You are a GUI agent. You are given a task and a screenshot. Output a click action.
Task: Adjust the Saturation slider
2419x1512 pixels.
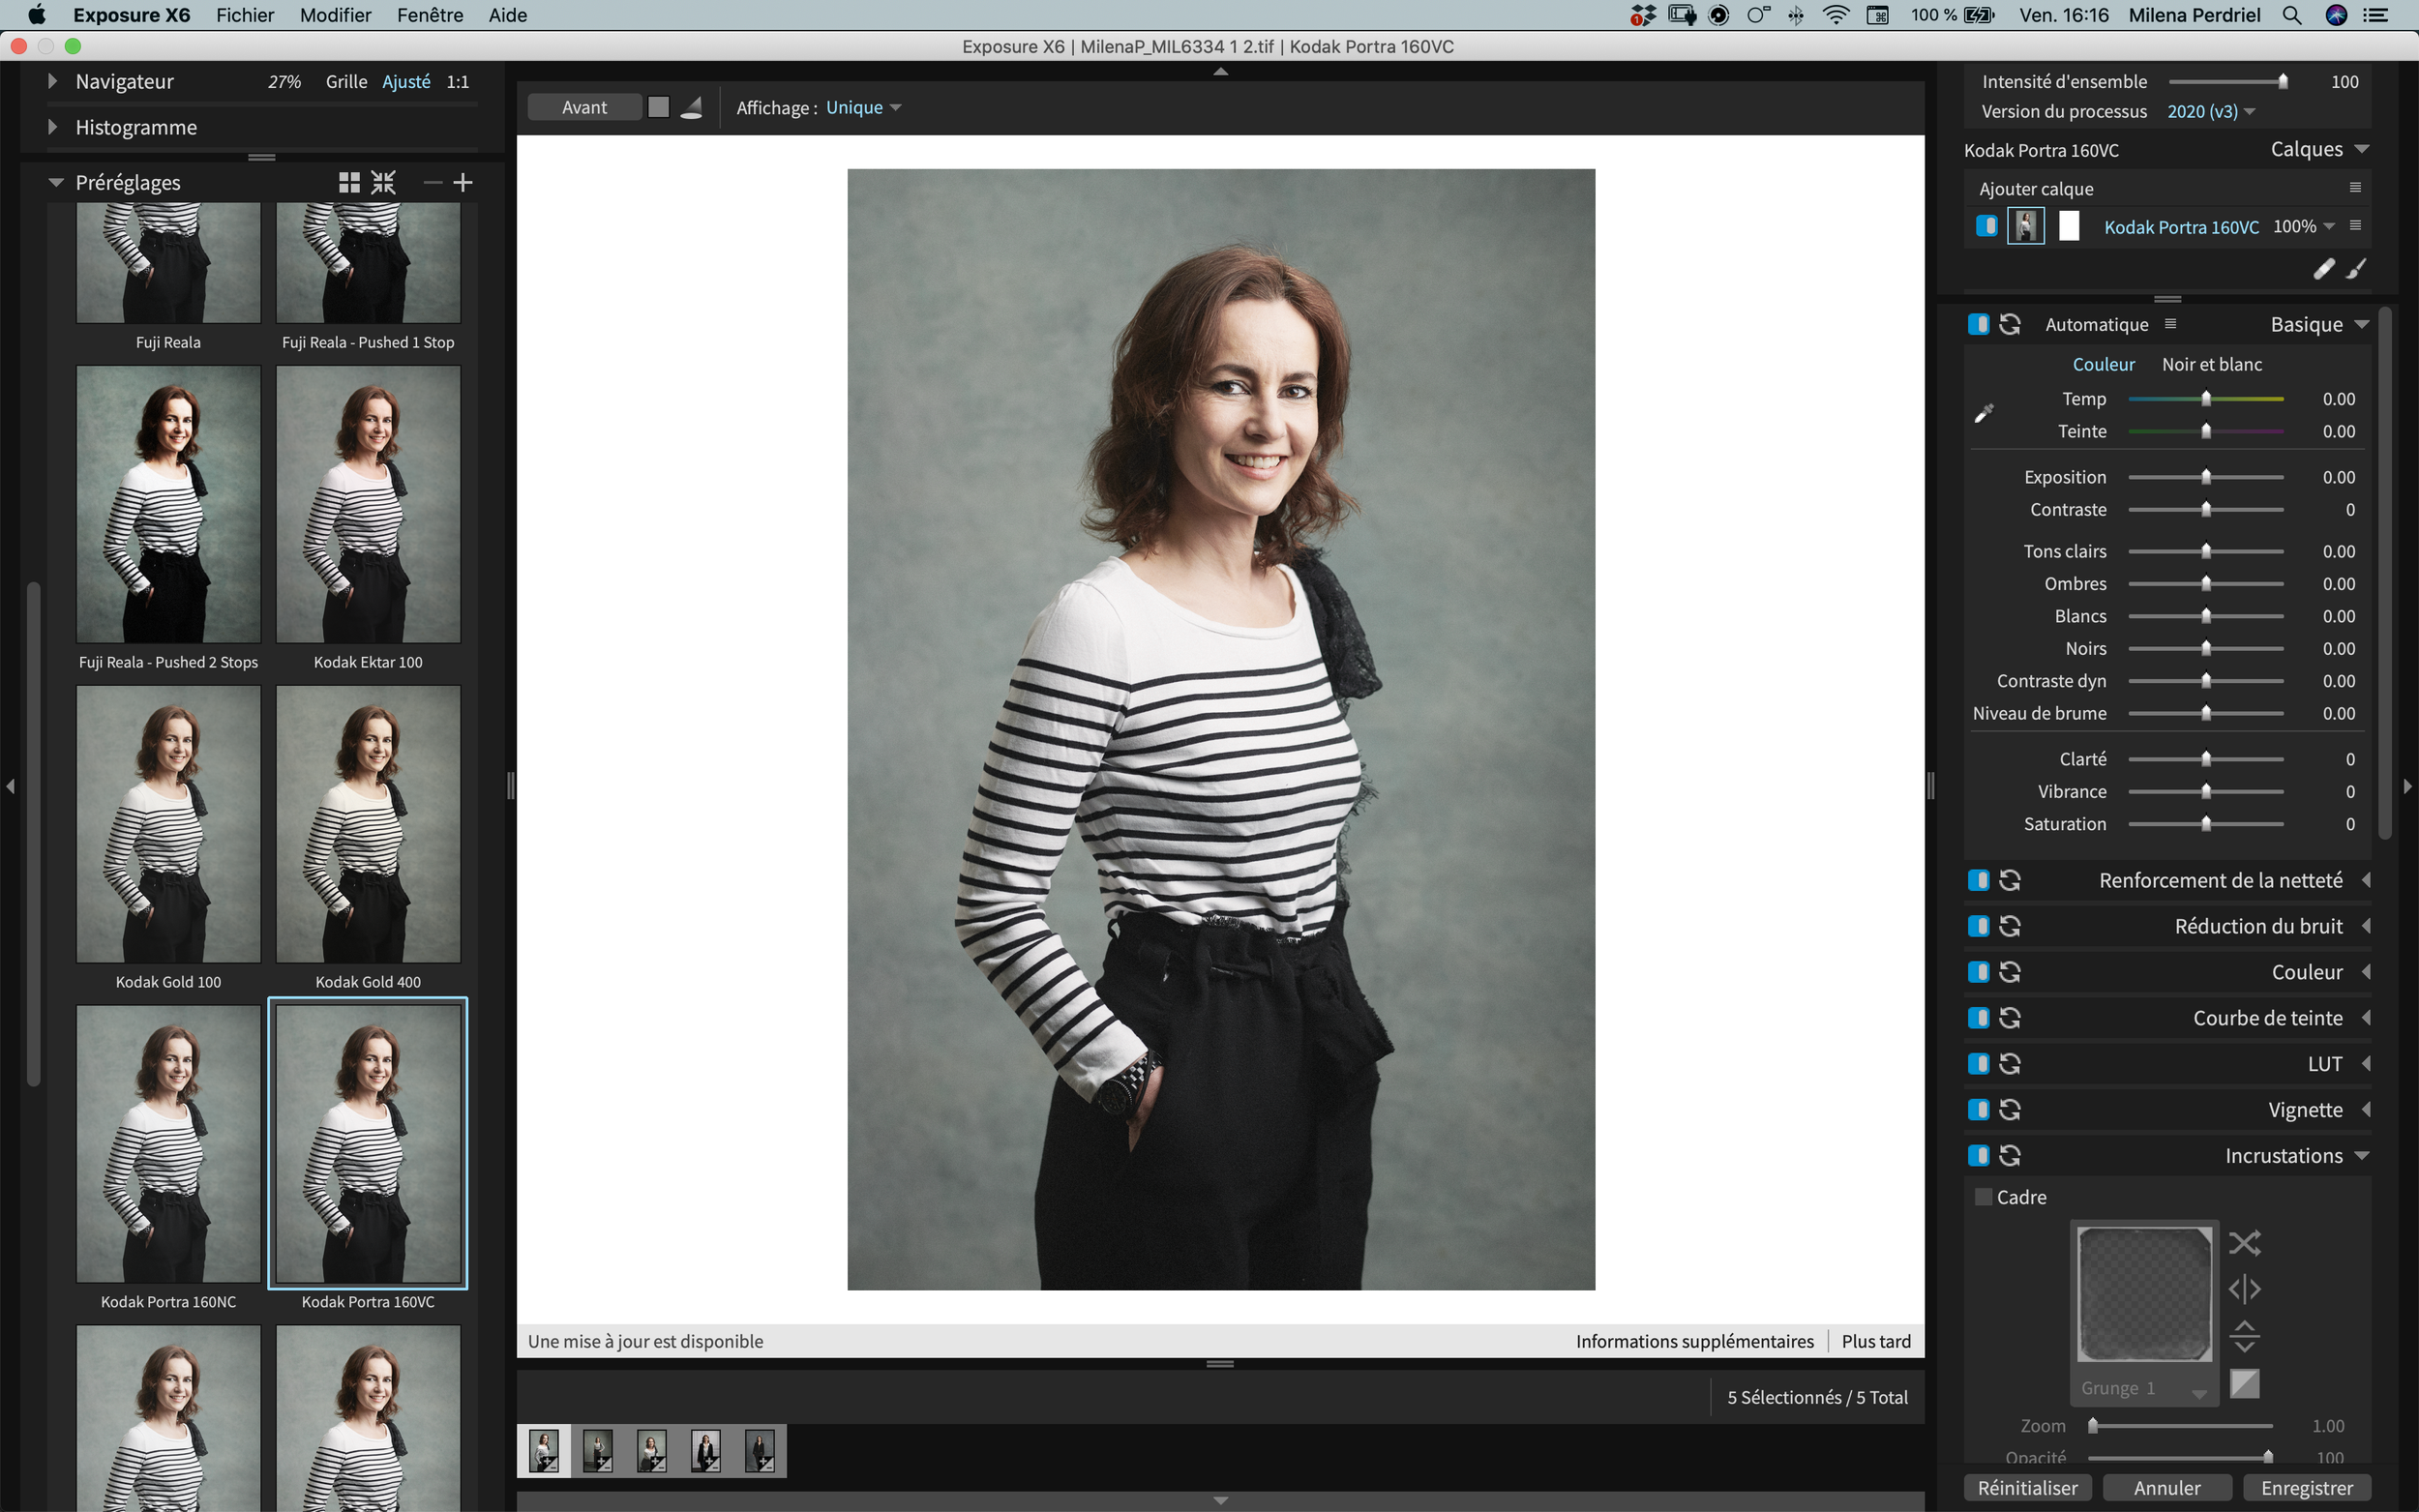pyautogui.click(x=2205, y=824)
